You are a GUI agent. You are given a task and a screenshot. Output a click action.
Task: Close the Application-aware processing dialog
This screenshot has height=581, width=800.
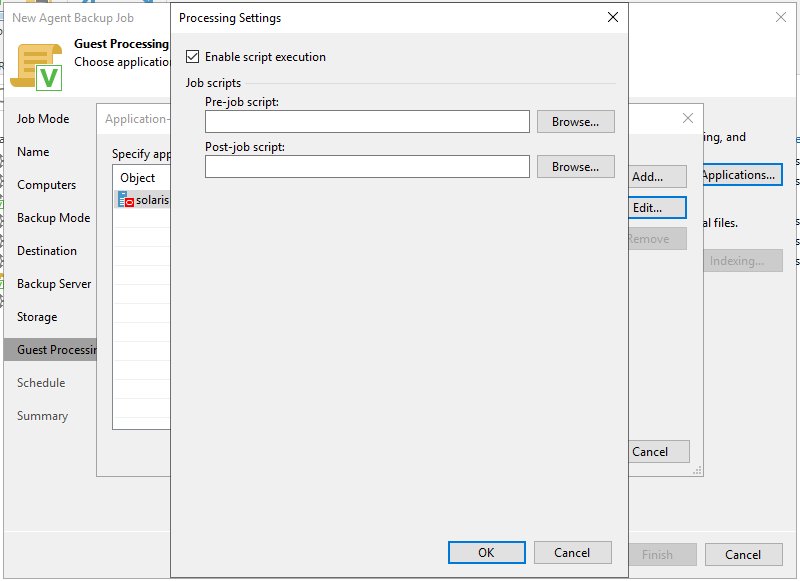[688, 118]
